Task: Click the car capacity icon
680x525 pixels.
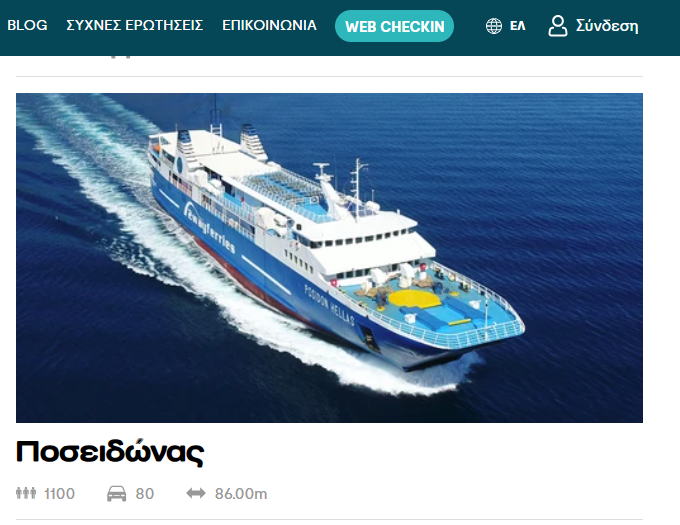Action: click(x=117, y=494)
